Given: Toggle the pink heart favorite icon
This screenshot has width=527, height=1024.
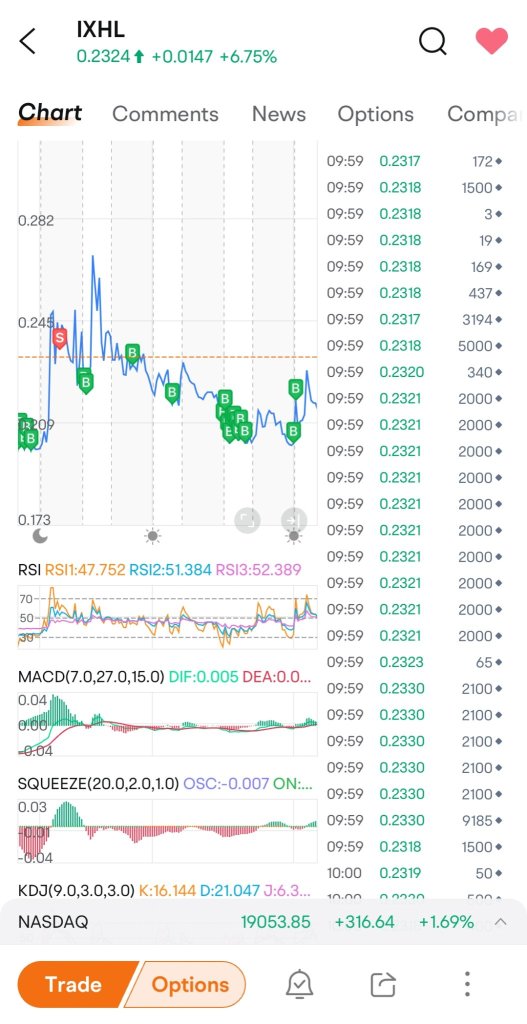Looking at the screenshot, I should coord(492,41).
